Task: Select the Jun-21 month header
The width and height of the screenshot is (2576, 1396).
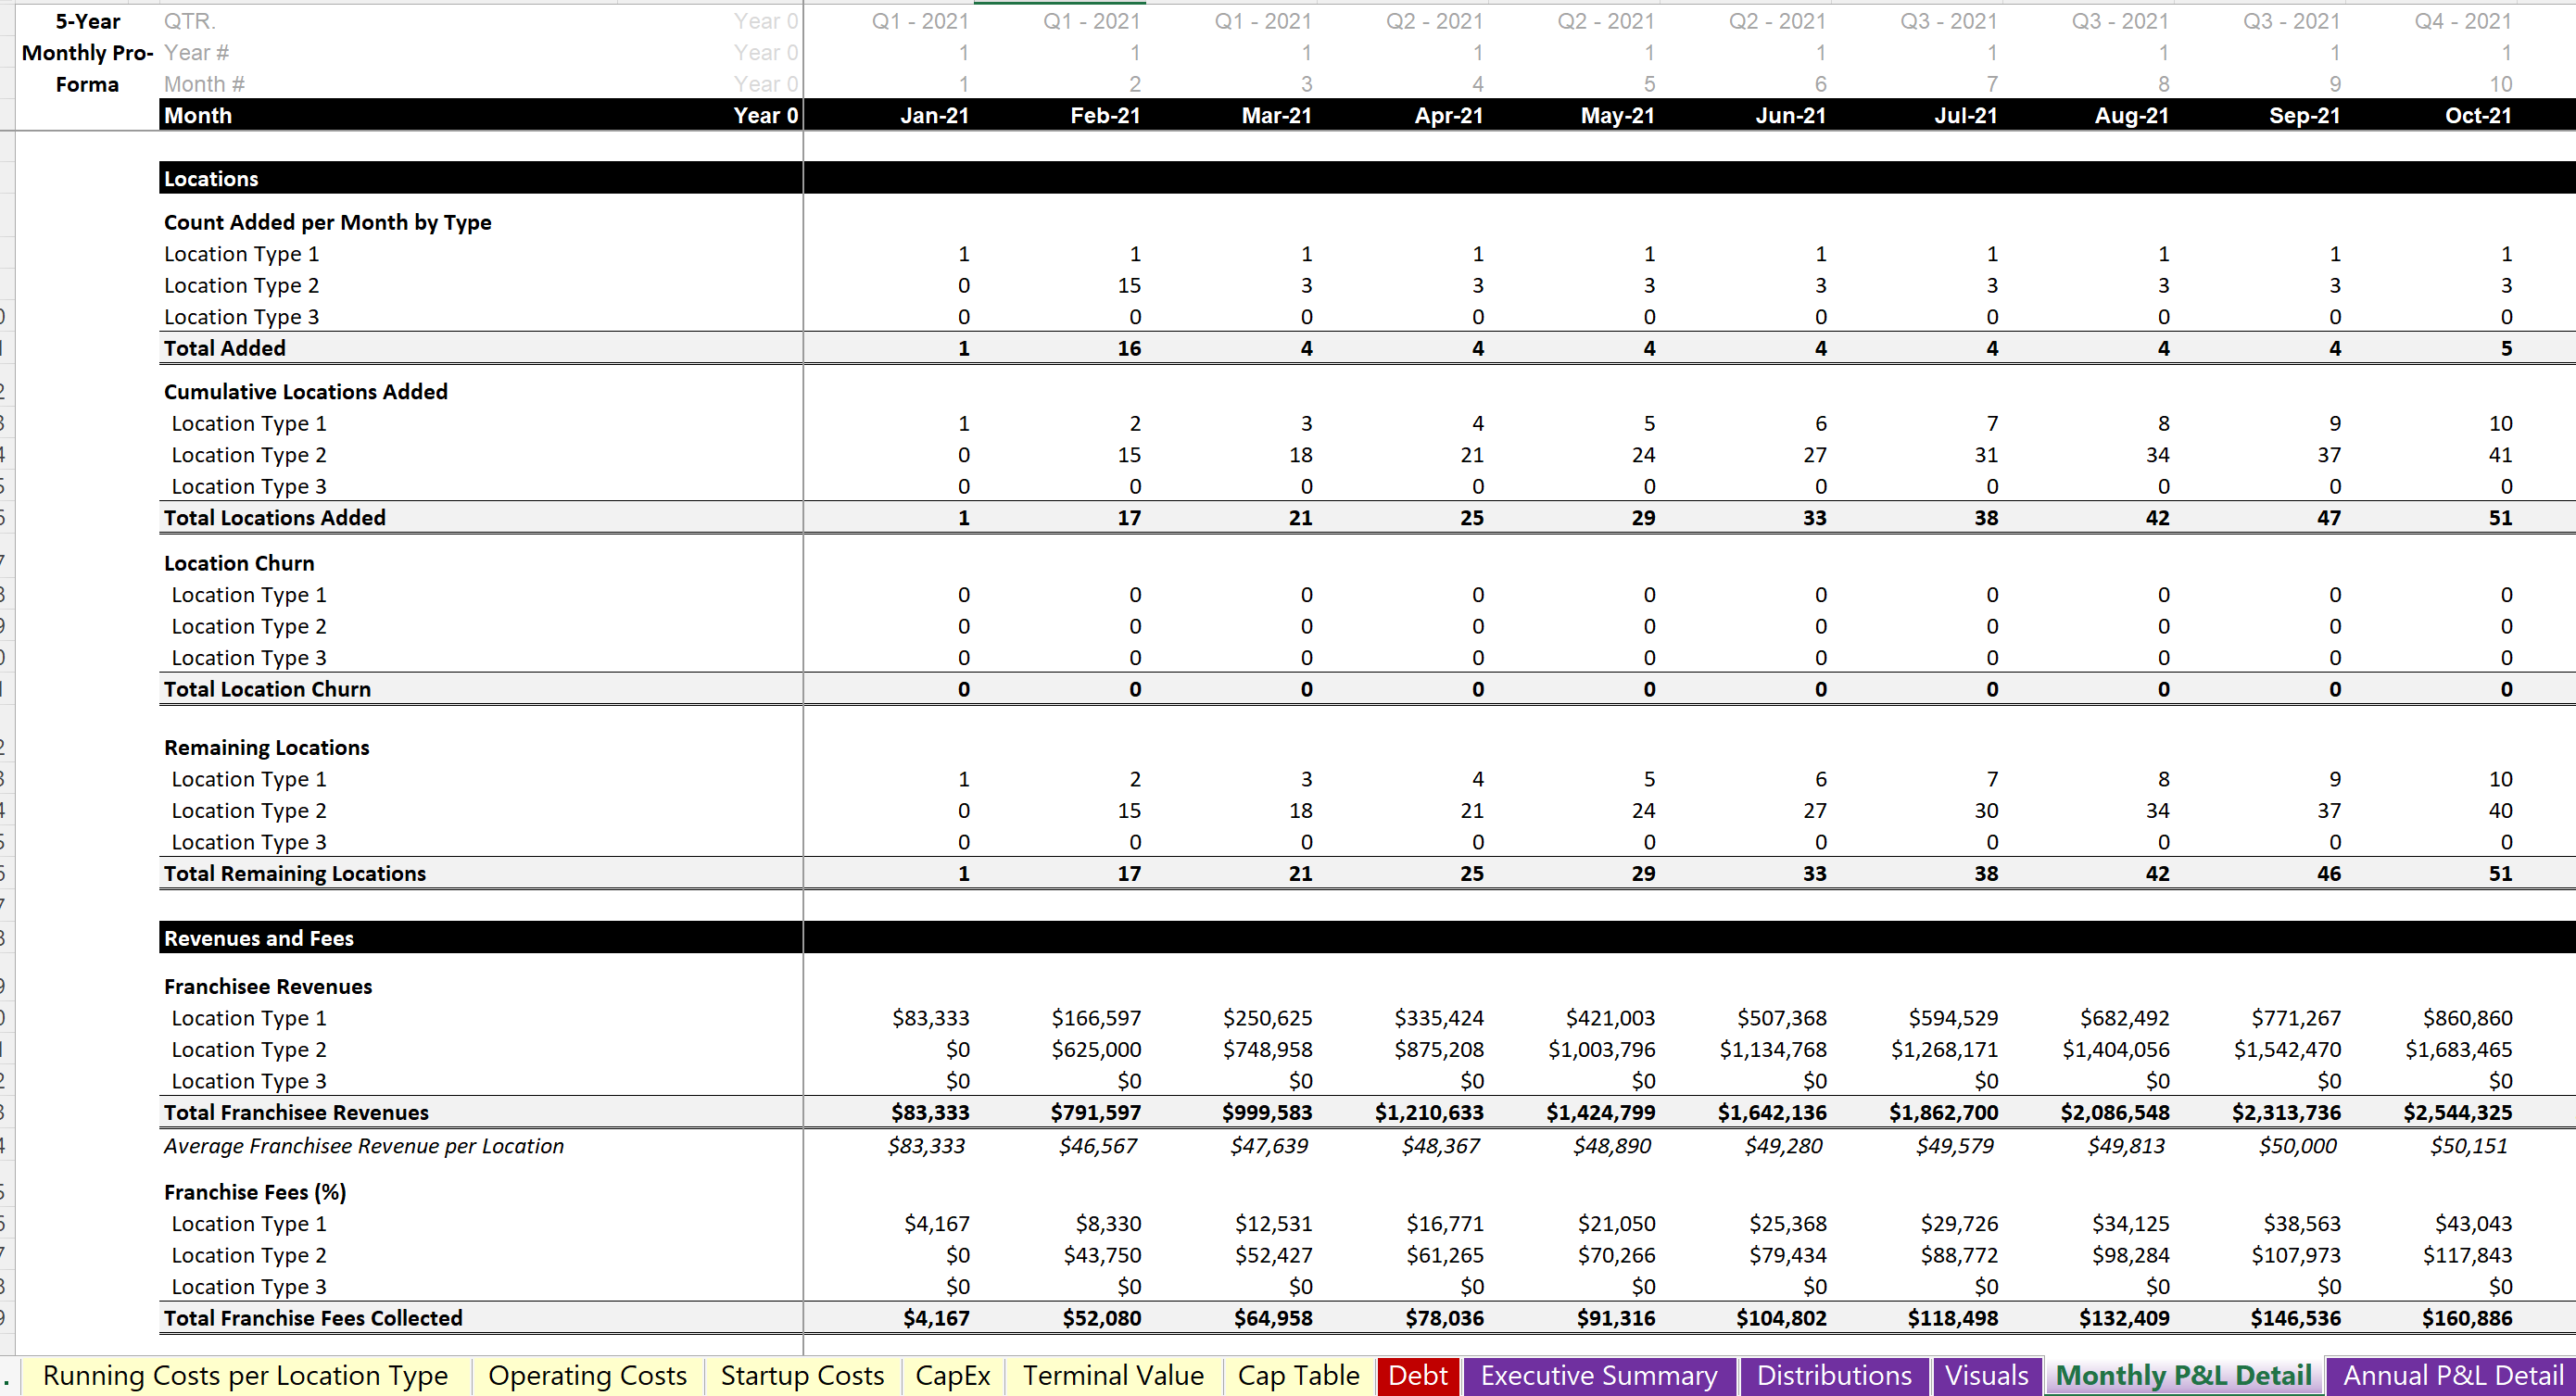Action: 1790,115
